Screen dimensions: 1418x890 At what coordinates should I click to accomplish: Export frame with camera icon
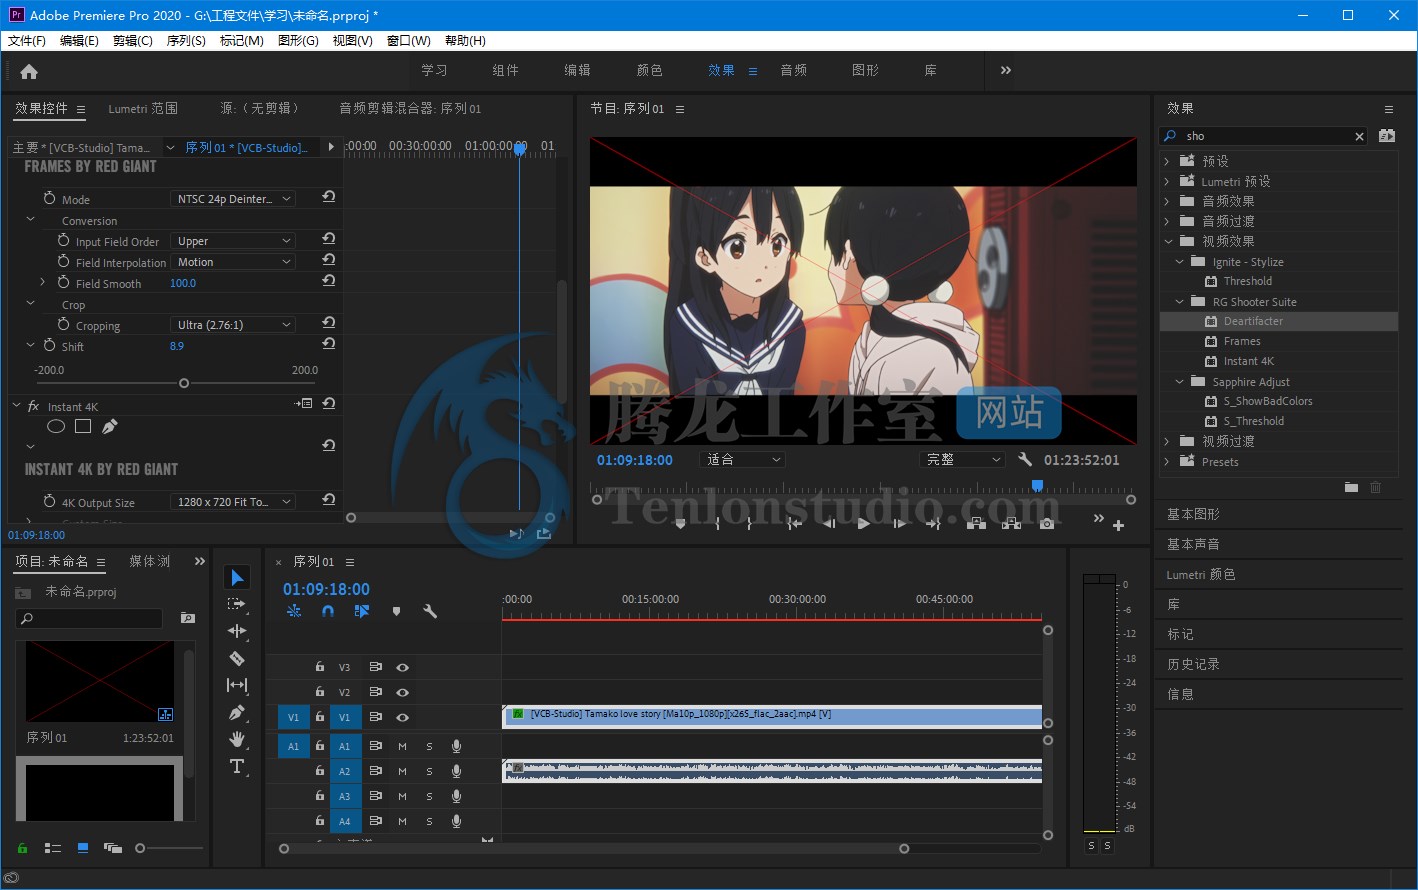(x=1047, y=523)
